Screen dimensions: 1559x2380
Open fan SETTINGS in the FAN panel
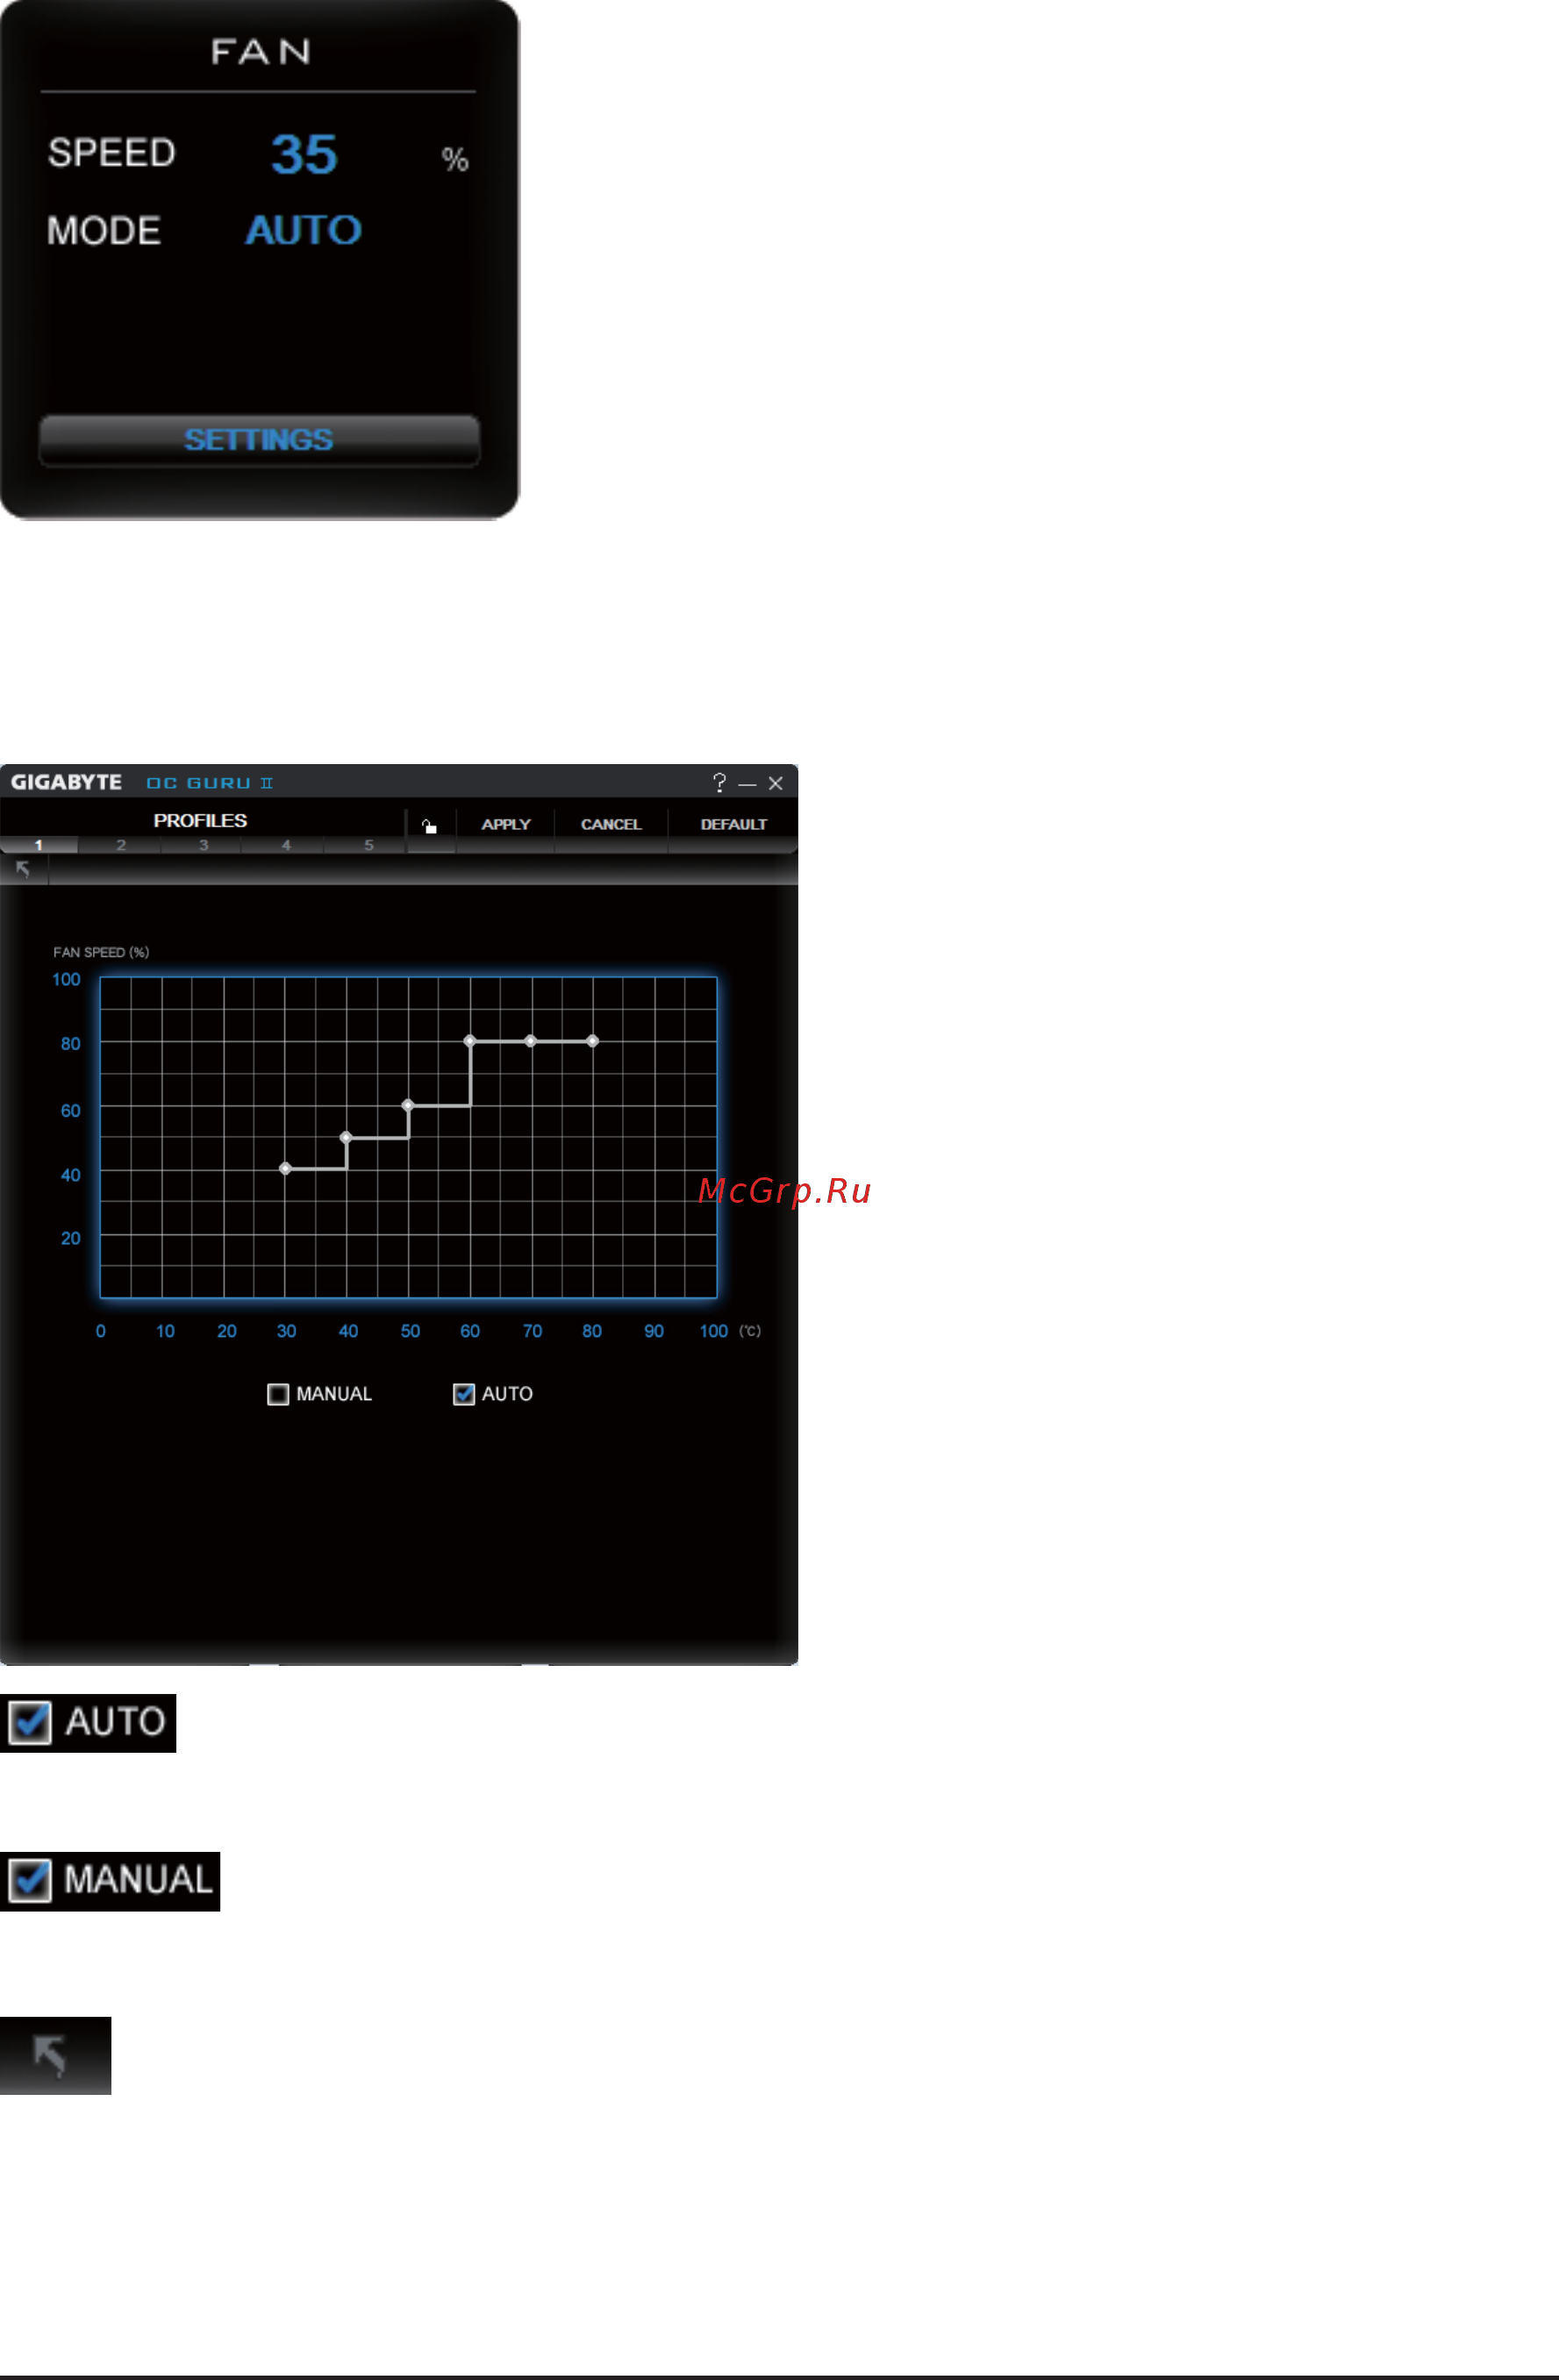click(x=259, y=440)
